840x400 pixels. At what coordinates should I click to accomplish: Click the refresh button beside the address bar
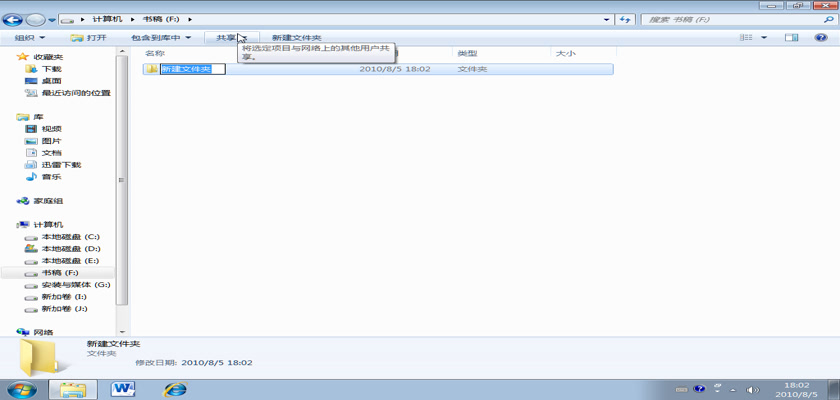(x=626, y=19)
